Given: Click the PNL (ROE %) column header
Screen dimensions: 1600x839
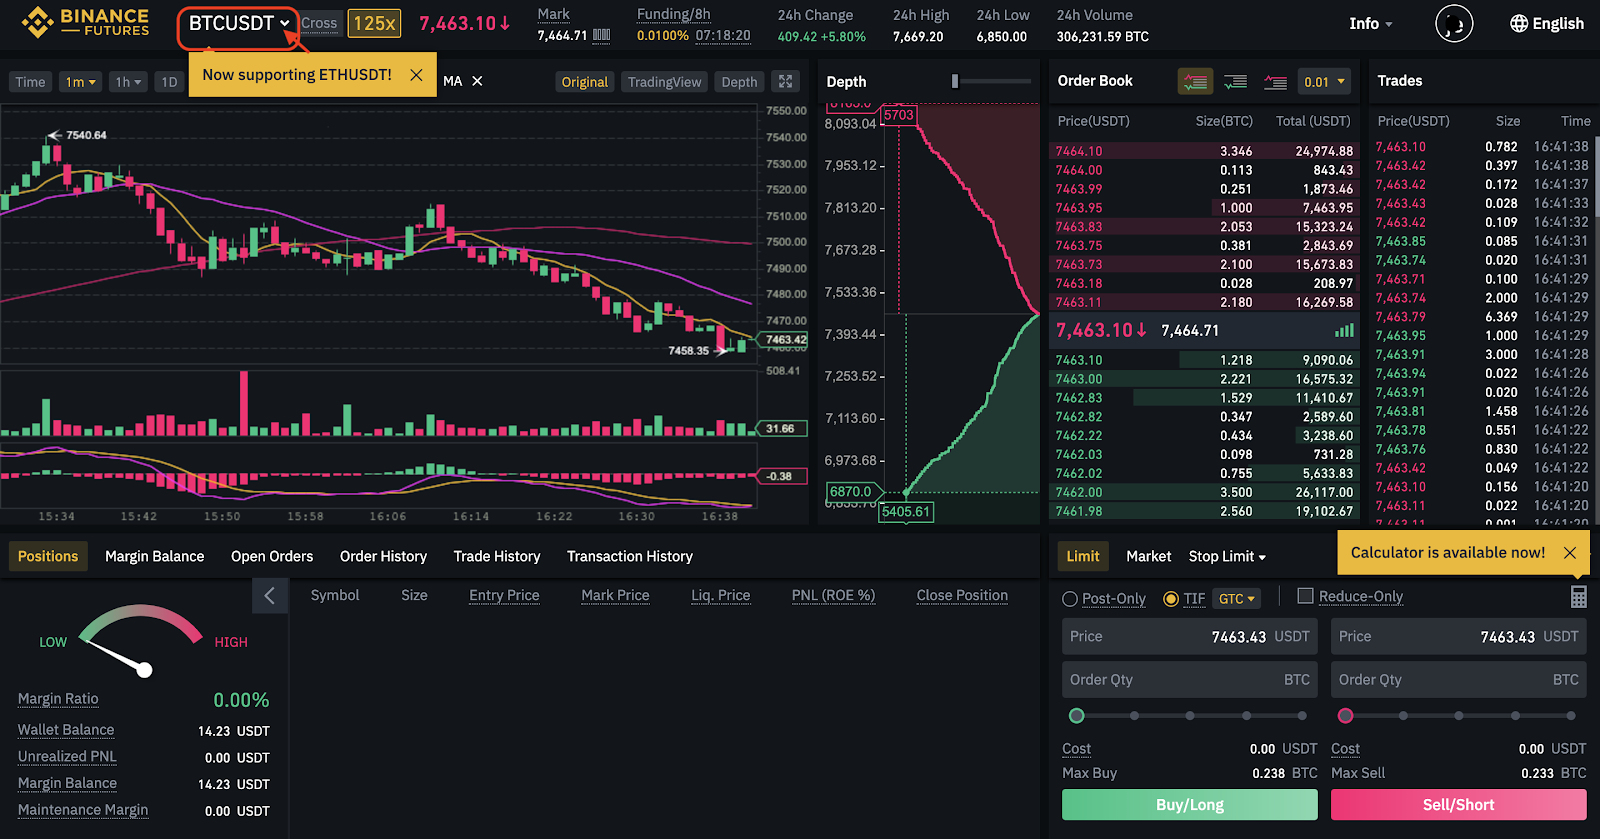Looking at the screenshot, I should pos(833,595).
